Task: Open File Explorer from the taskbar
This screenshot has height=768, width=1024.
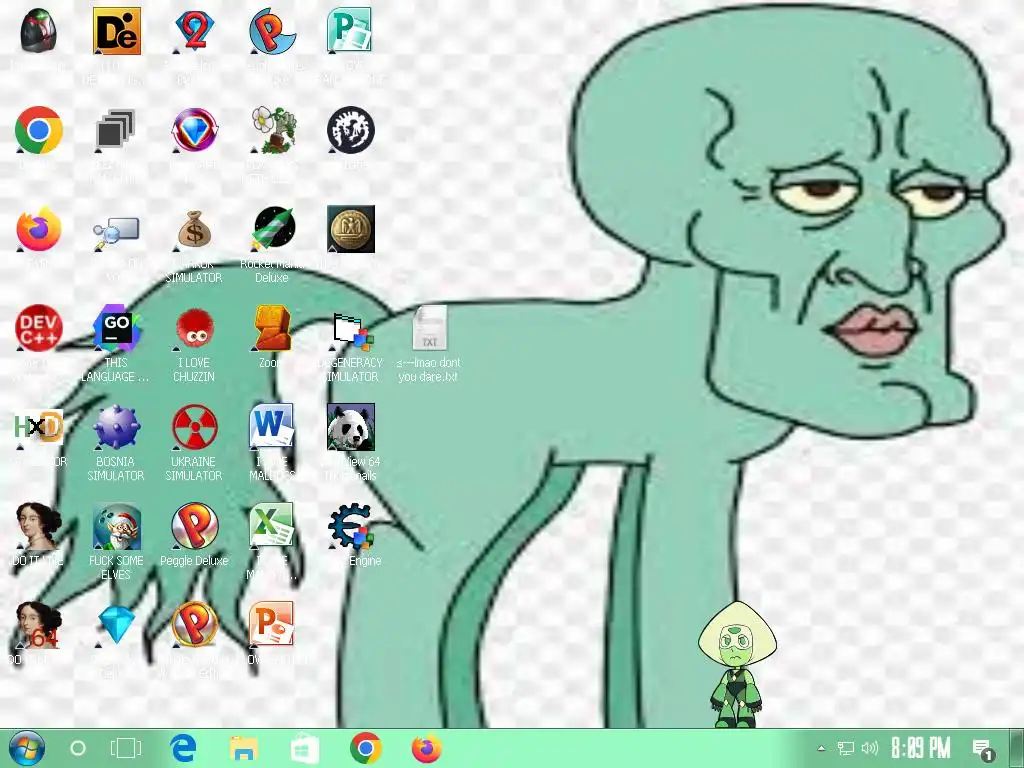Action: (x=244, y=748)
